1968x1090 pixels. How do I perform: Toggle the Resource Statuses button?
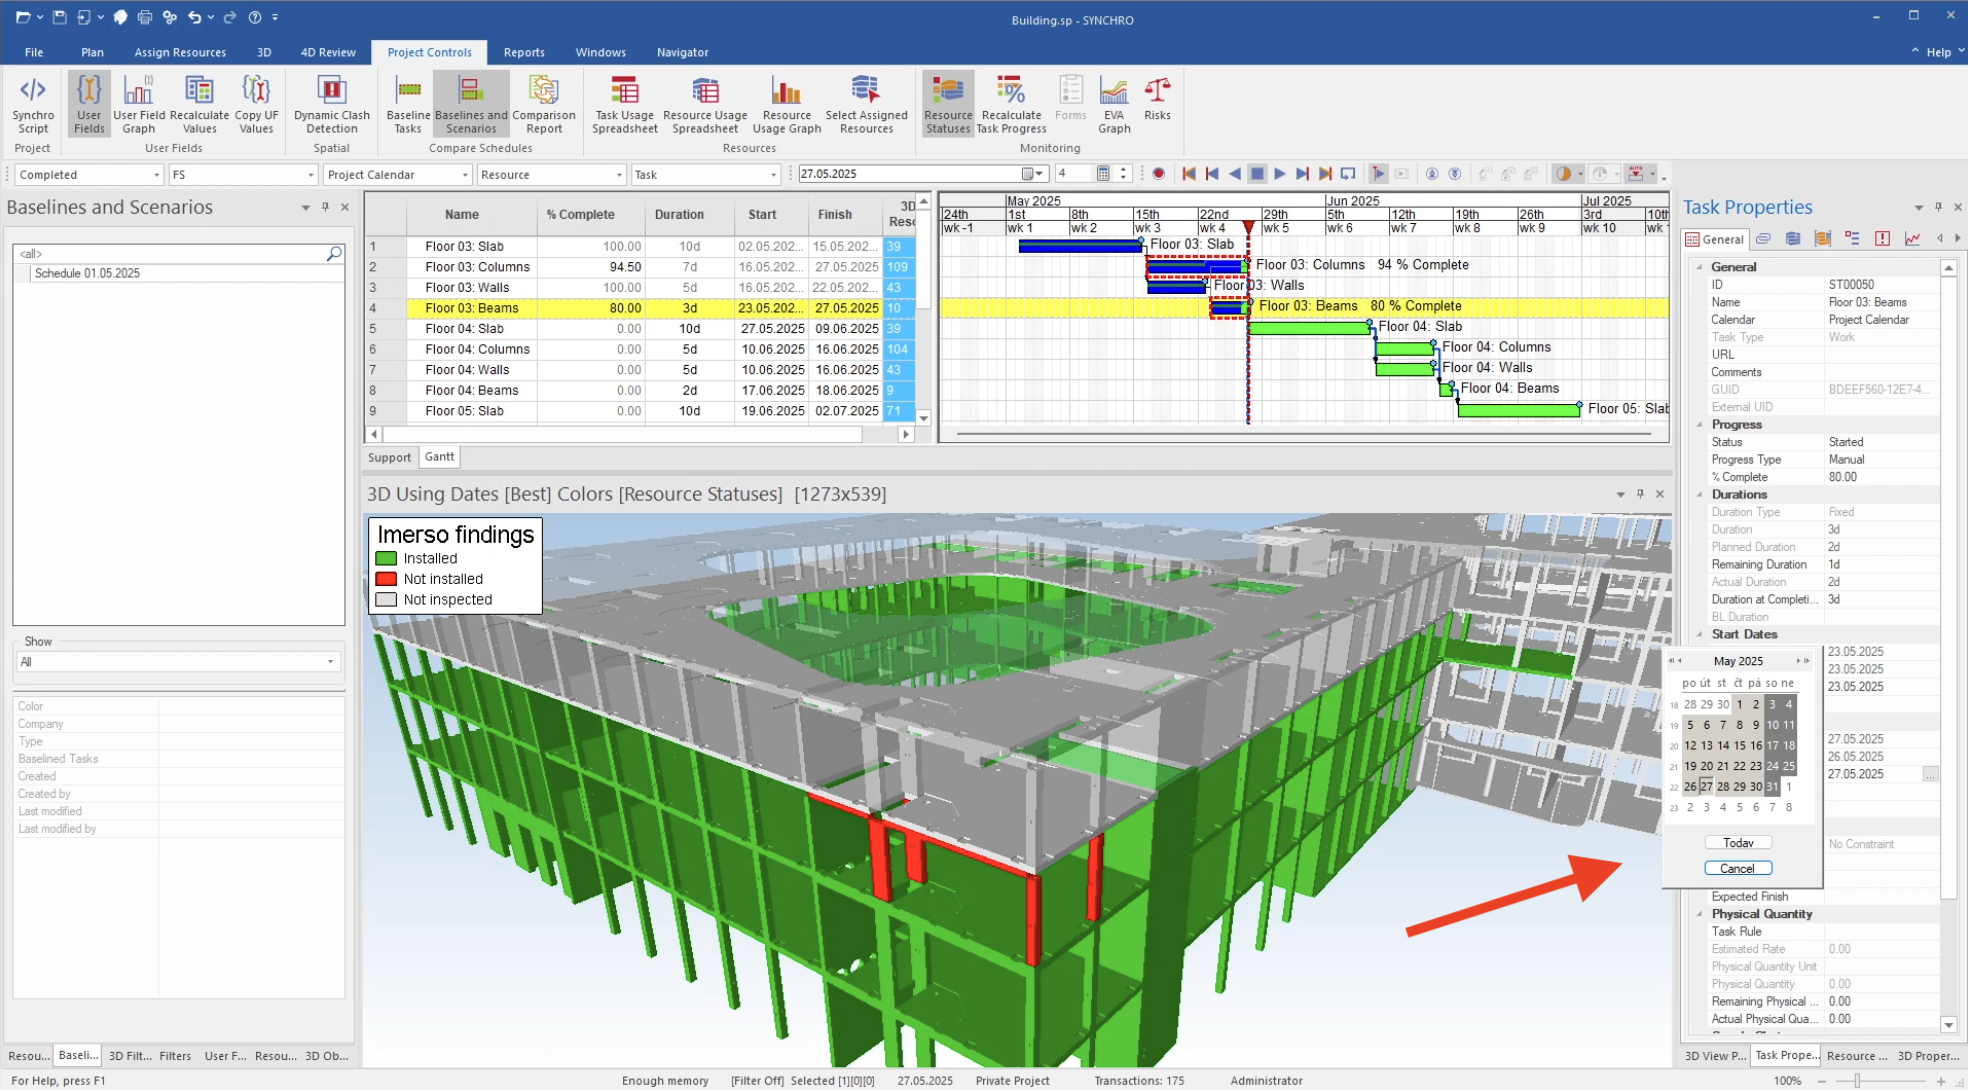947,103
